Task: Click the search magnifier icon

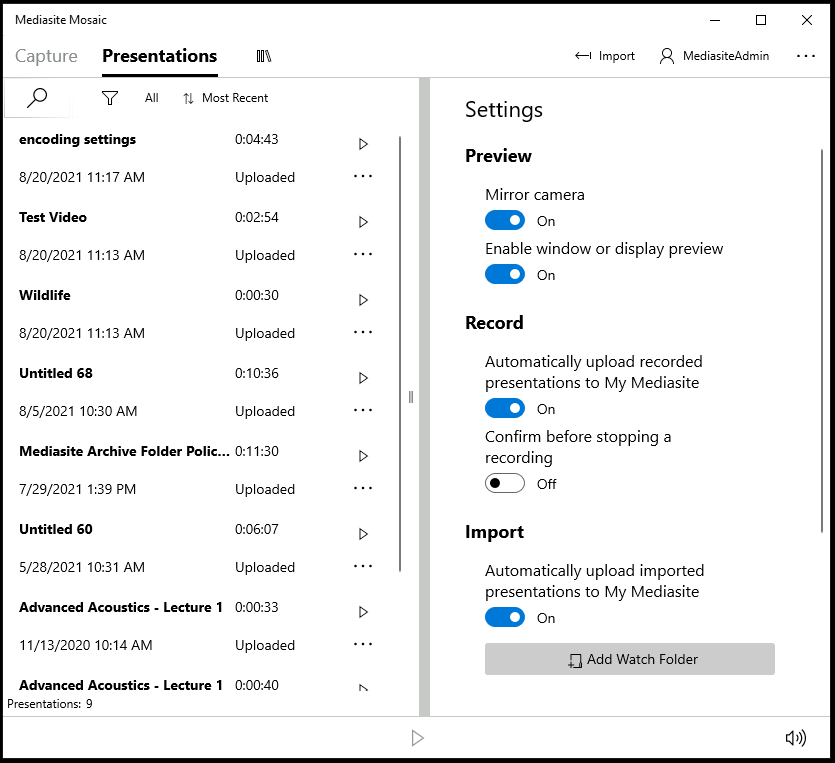Action: click(x=37, y=98)
